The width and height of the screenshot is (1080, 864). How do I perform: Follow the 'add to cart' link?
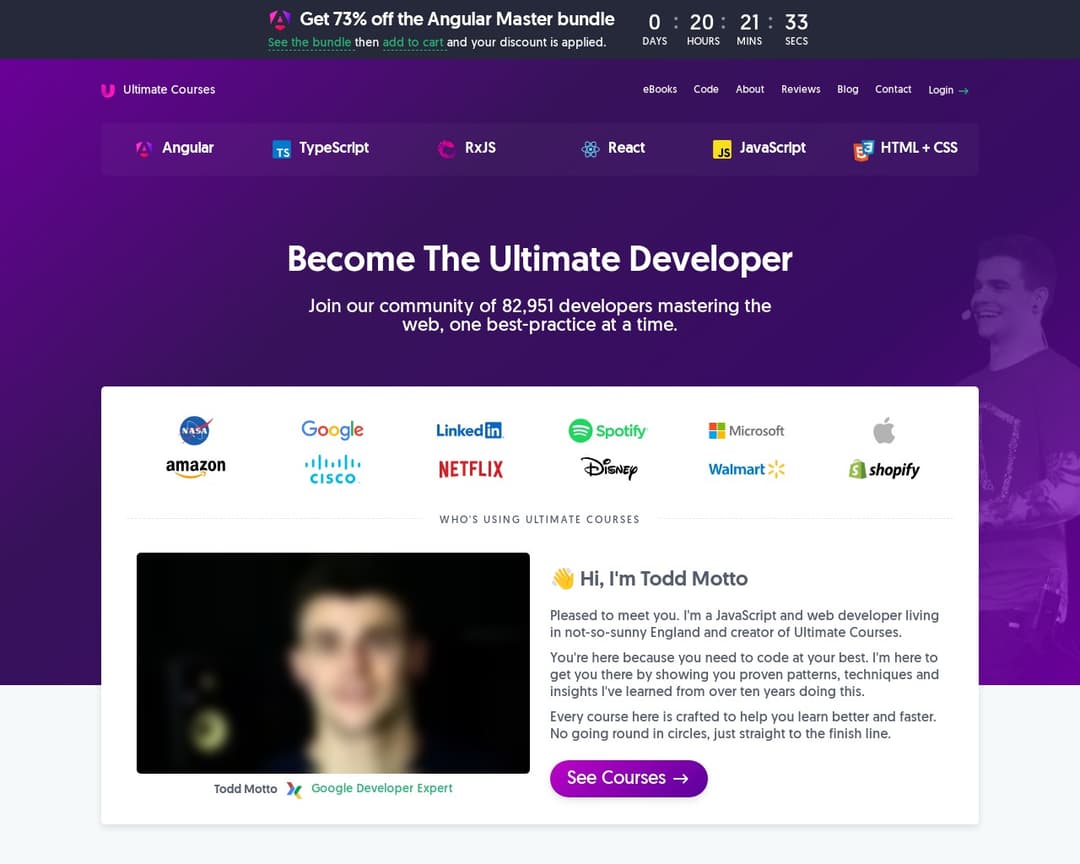pos(413,43)
